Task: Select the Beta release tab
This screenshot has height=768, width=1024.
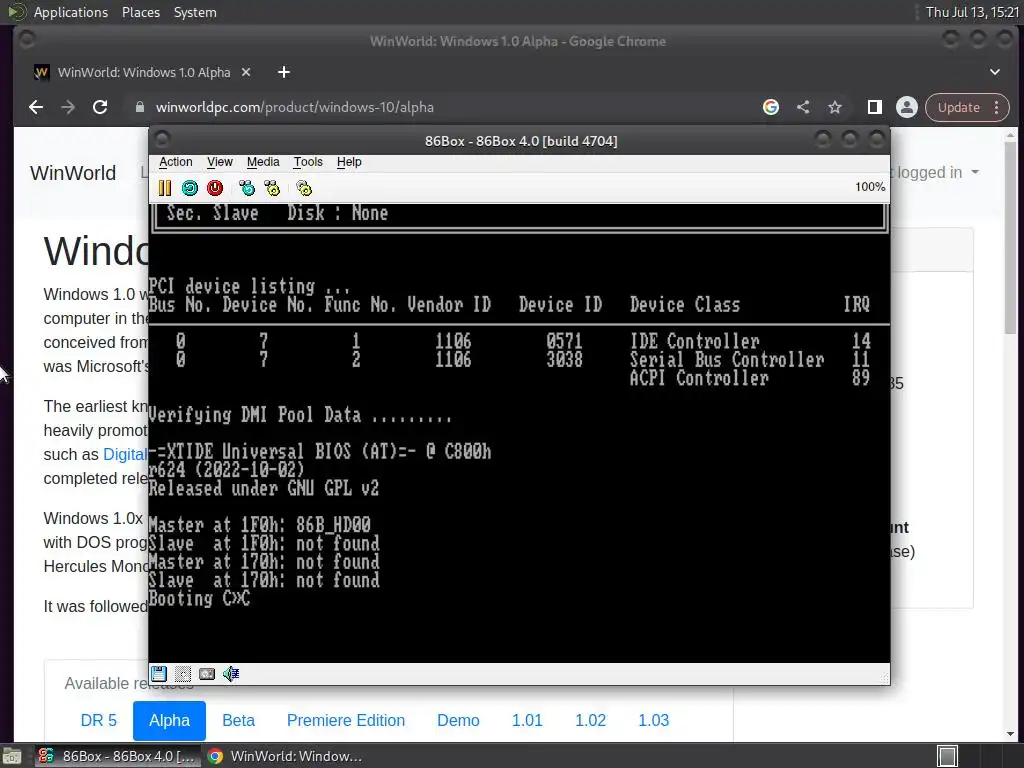Action: pos(238,720)
